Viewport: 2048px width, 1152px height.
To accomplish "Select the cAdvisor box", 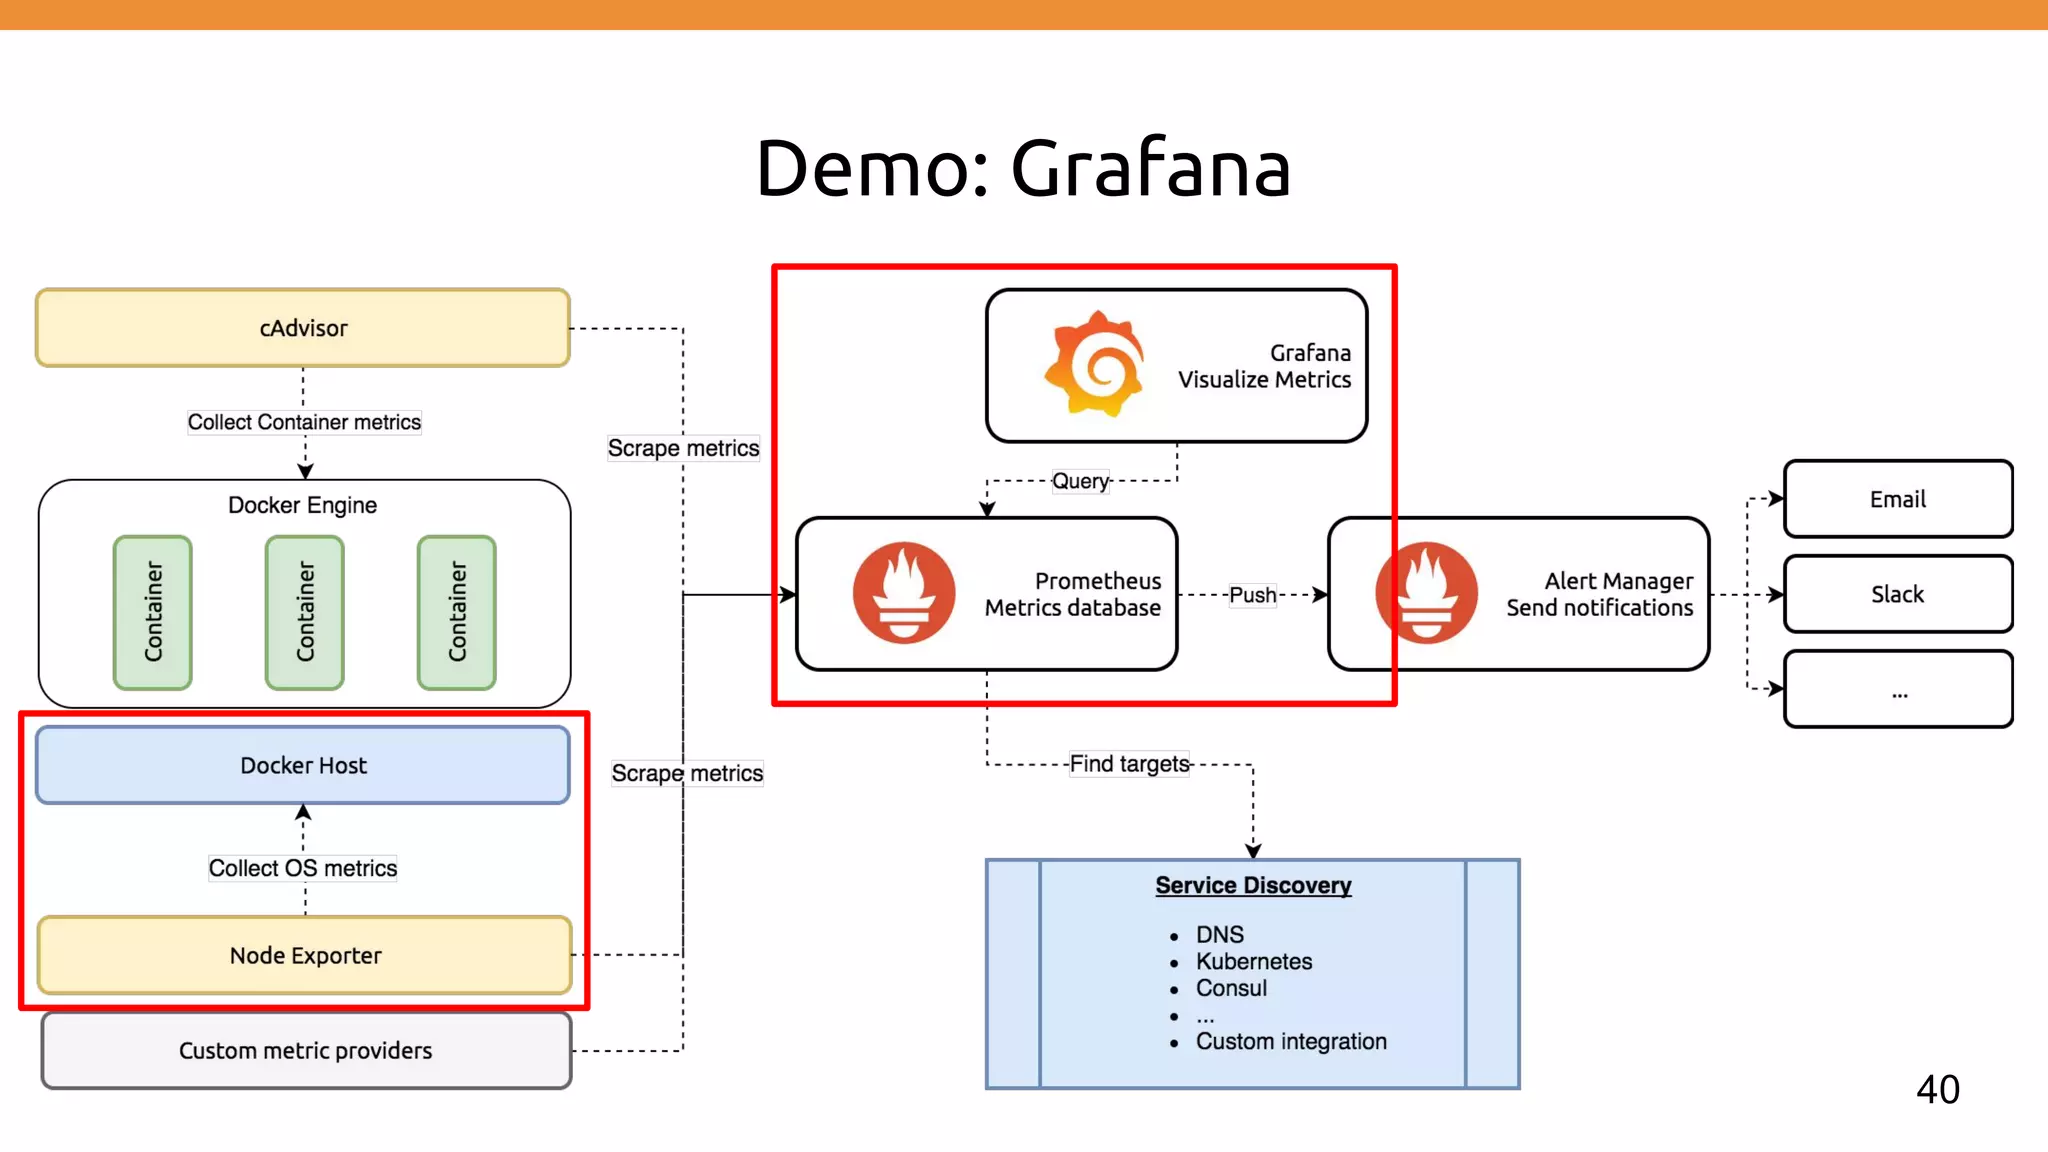I will [303, 328].
